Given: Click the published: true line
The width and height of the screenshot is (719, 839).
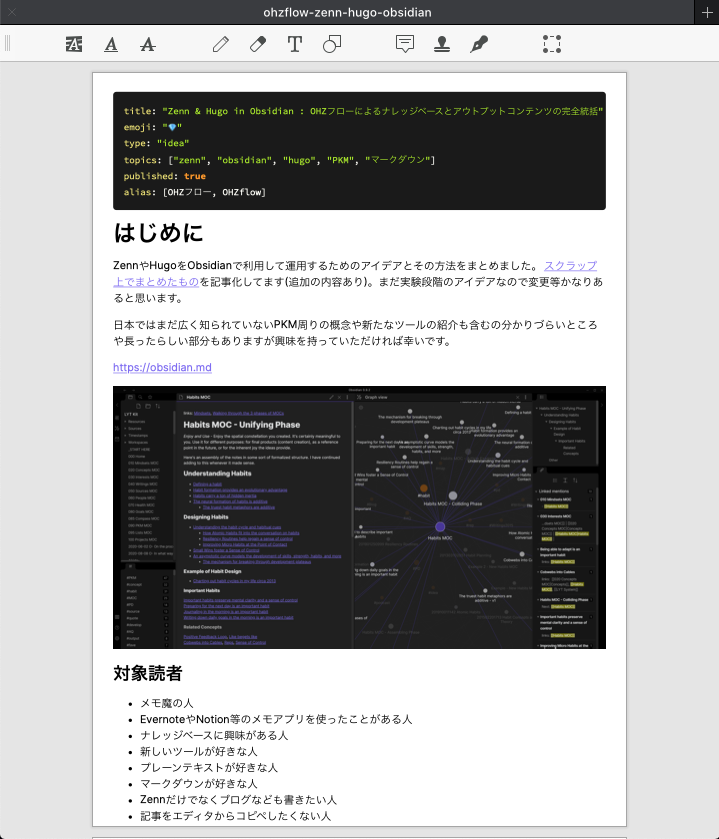Looking at the screenshot, I should 165,176.
